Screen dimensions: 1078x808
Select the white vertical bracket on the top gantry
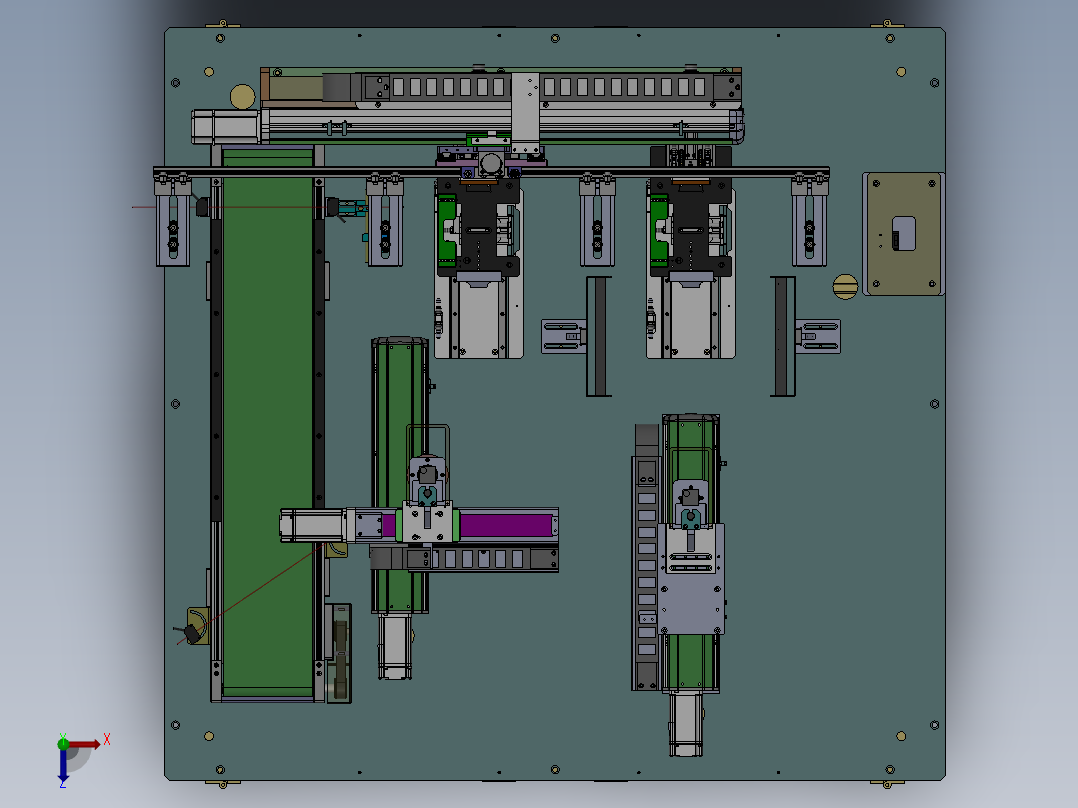pyautogui.click(x=525, y=113)
